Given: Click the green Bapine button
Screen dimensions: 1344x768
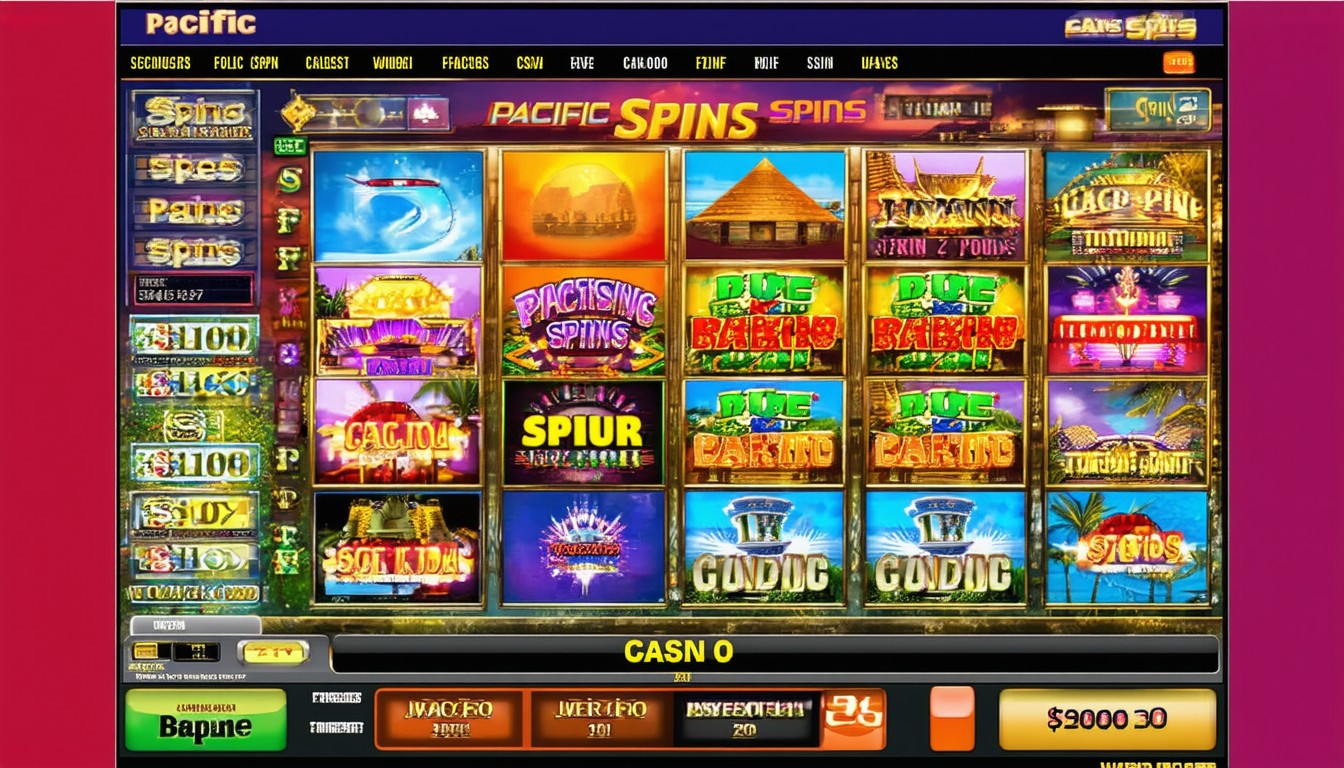Looking at the screenshot, I should pos(205,719).
